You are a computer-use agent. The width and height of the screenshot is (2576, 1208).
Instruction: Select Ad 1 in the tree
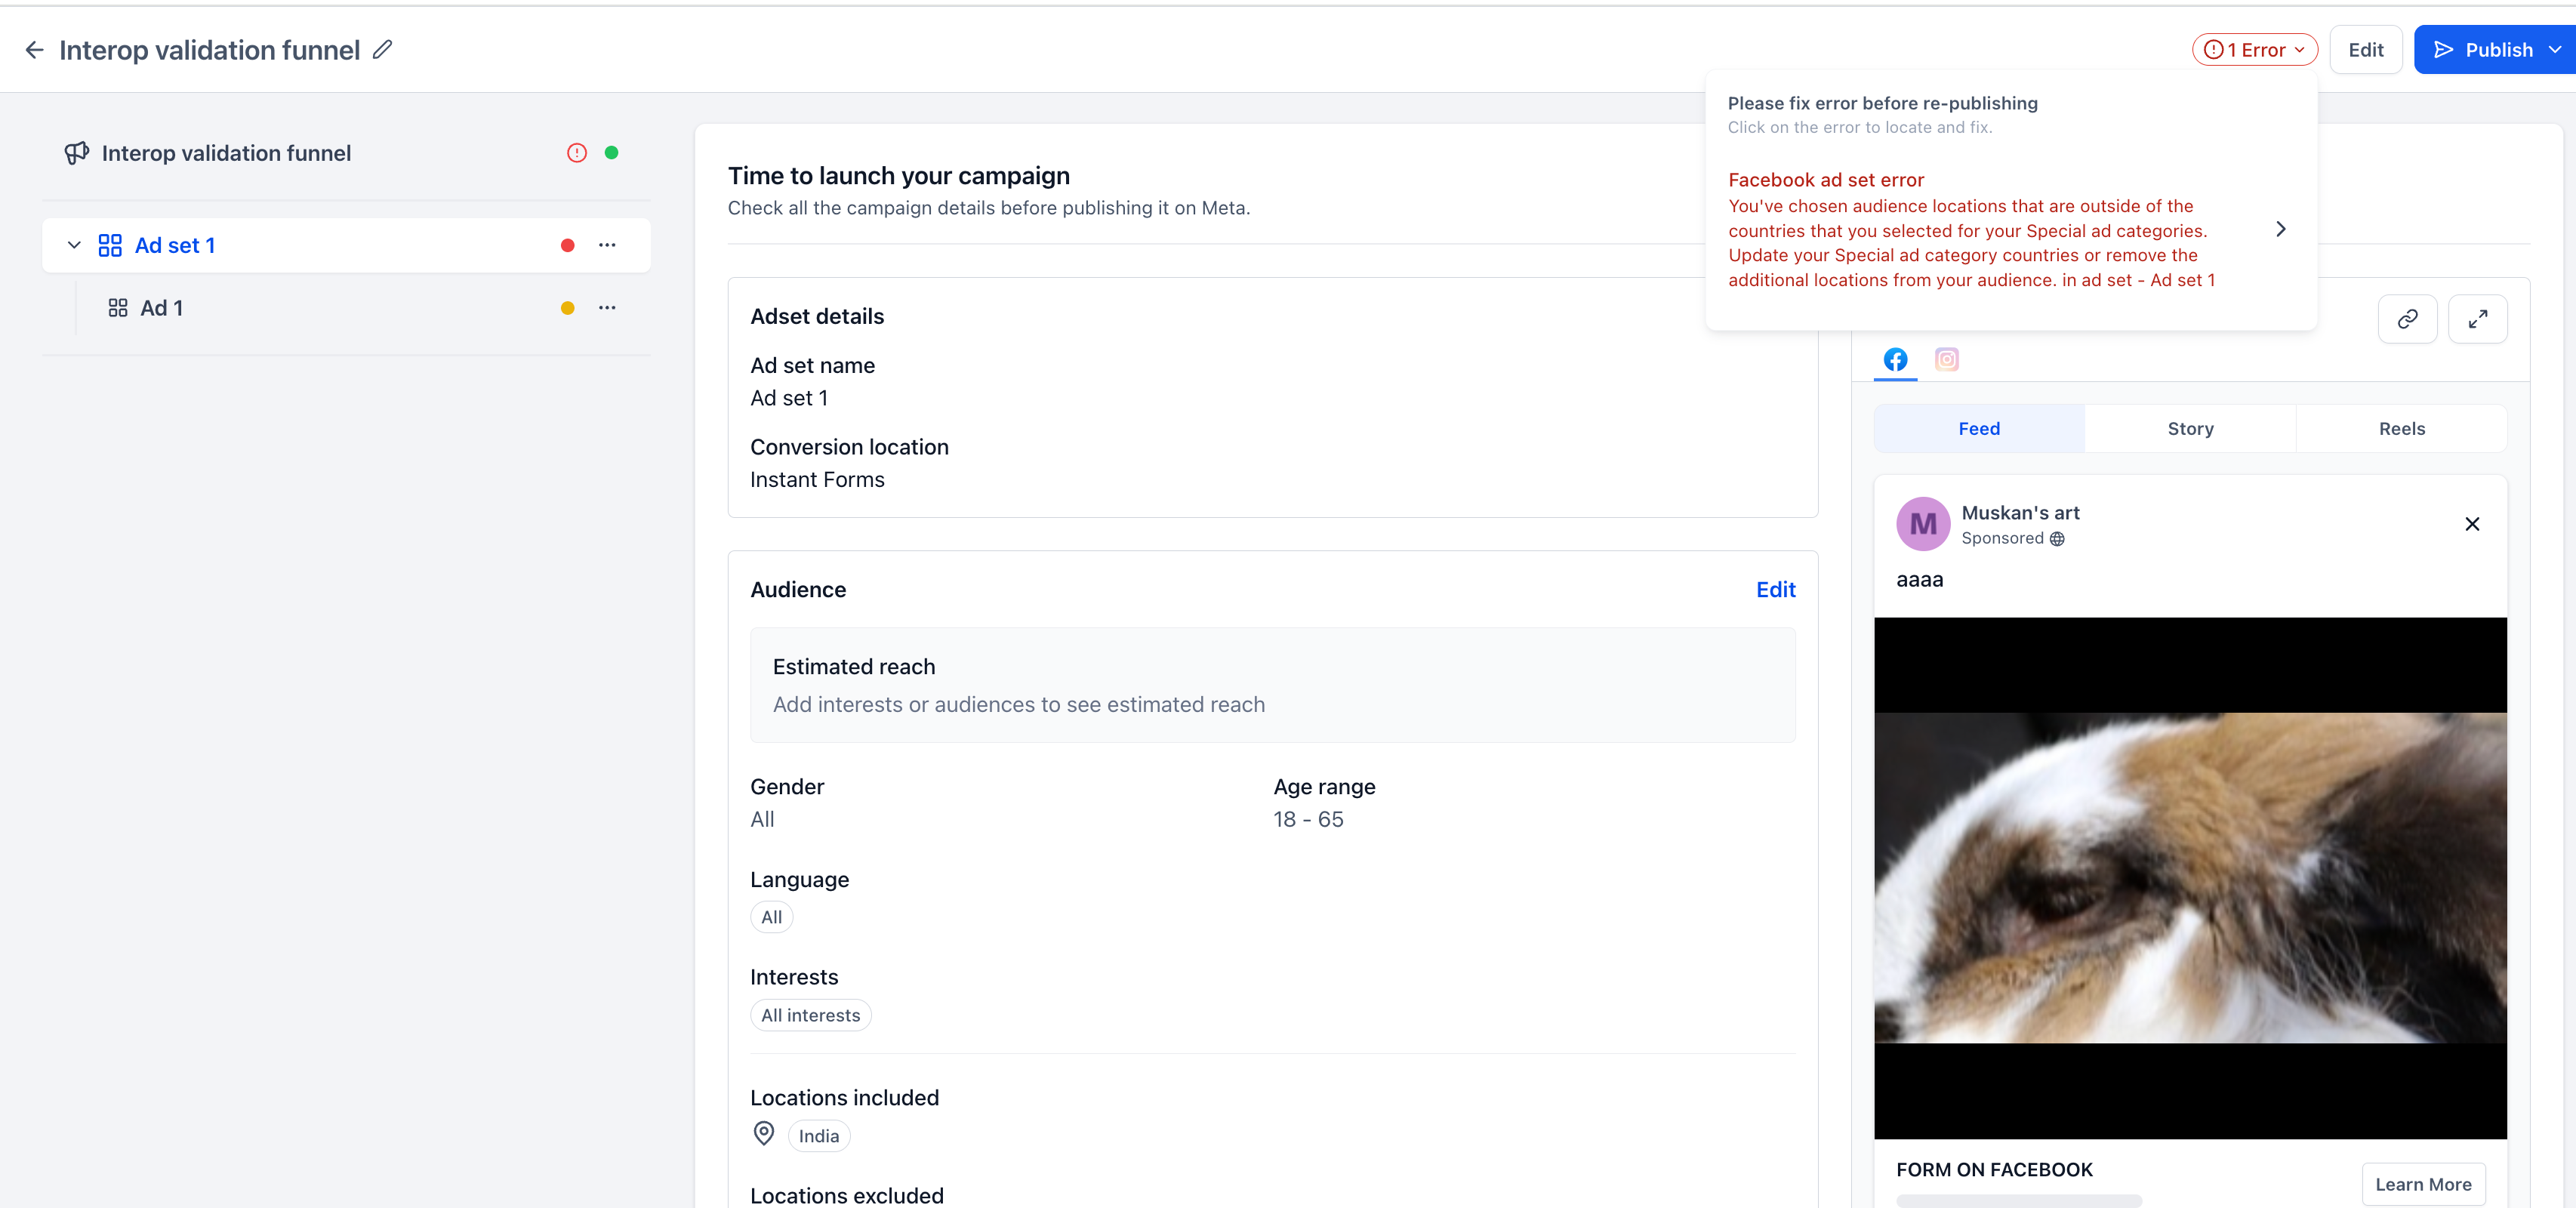(x=161, y=308)
